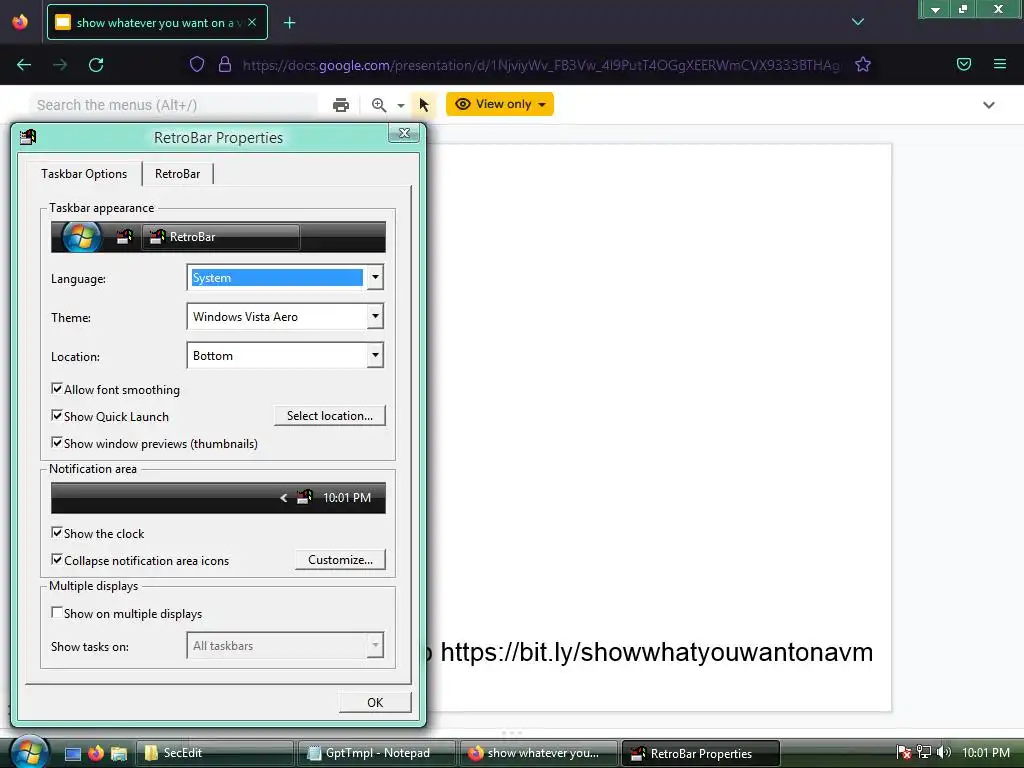This screenshot has width=1024, height=768.
Task: Expand the zoom dropdown arrow
Action: 400,105
